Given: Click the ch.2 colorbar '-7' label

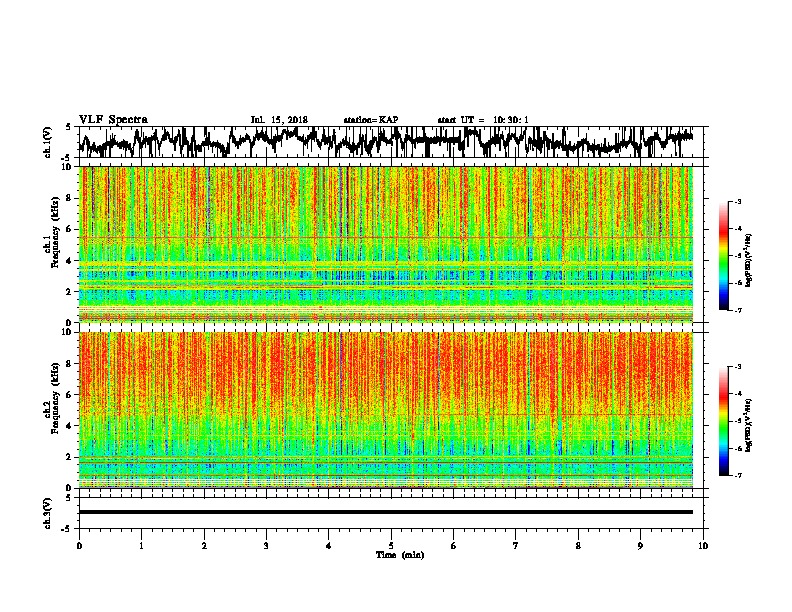Looking at the screenshot, I should pyautogui.click(x=738, y=475).
